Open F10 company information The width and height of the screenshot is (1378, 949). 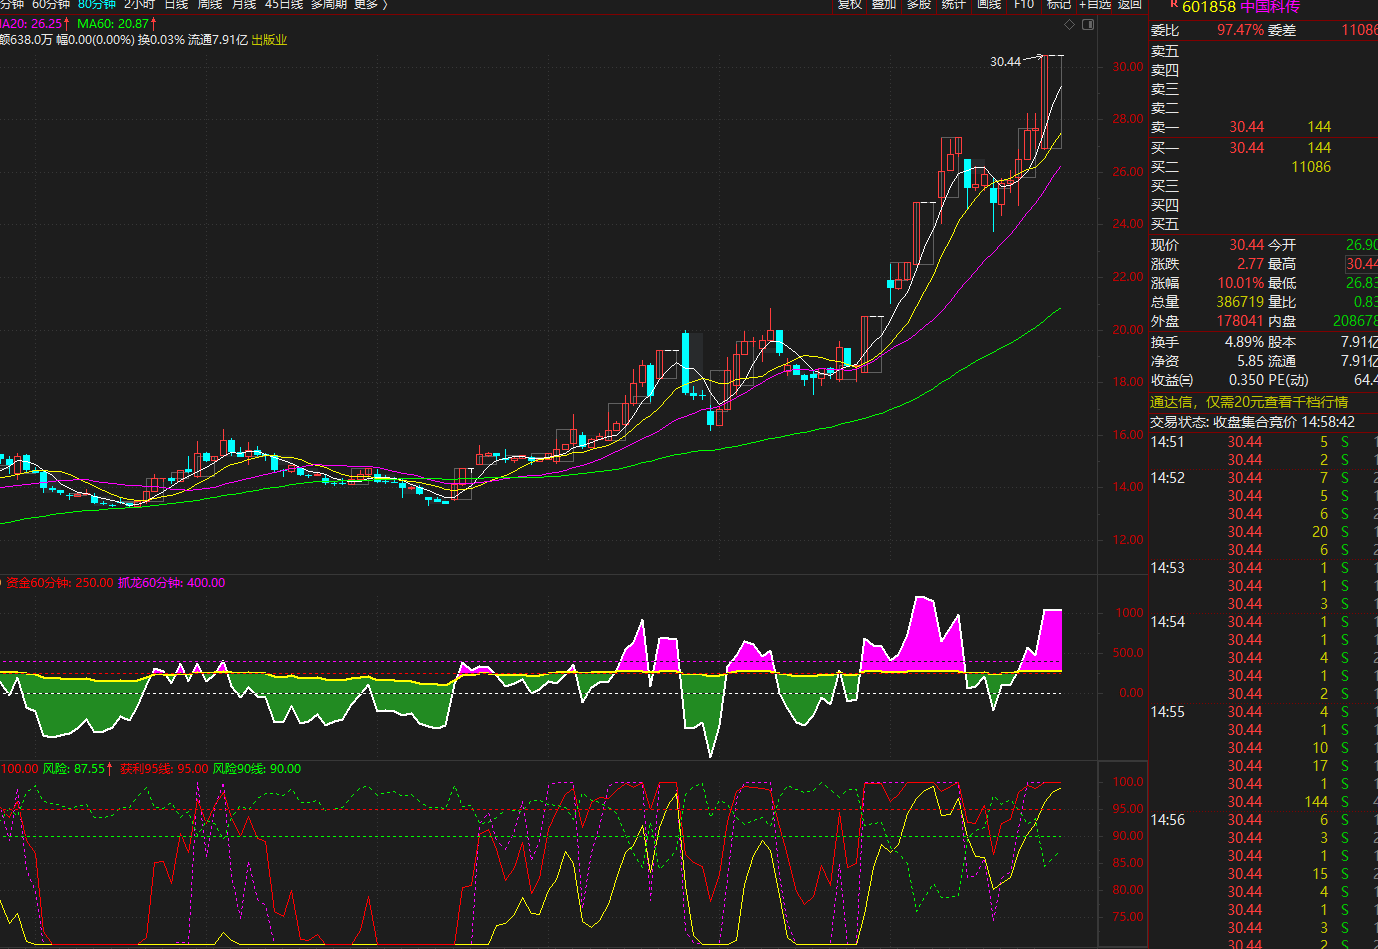(1024, 5)
